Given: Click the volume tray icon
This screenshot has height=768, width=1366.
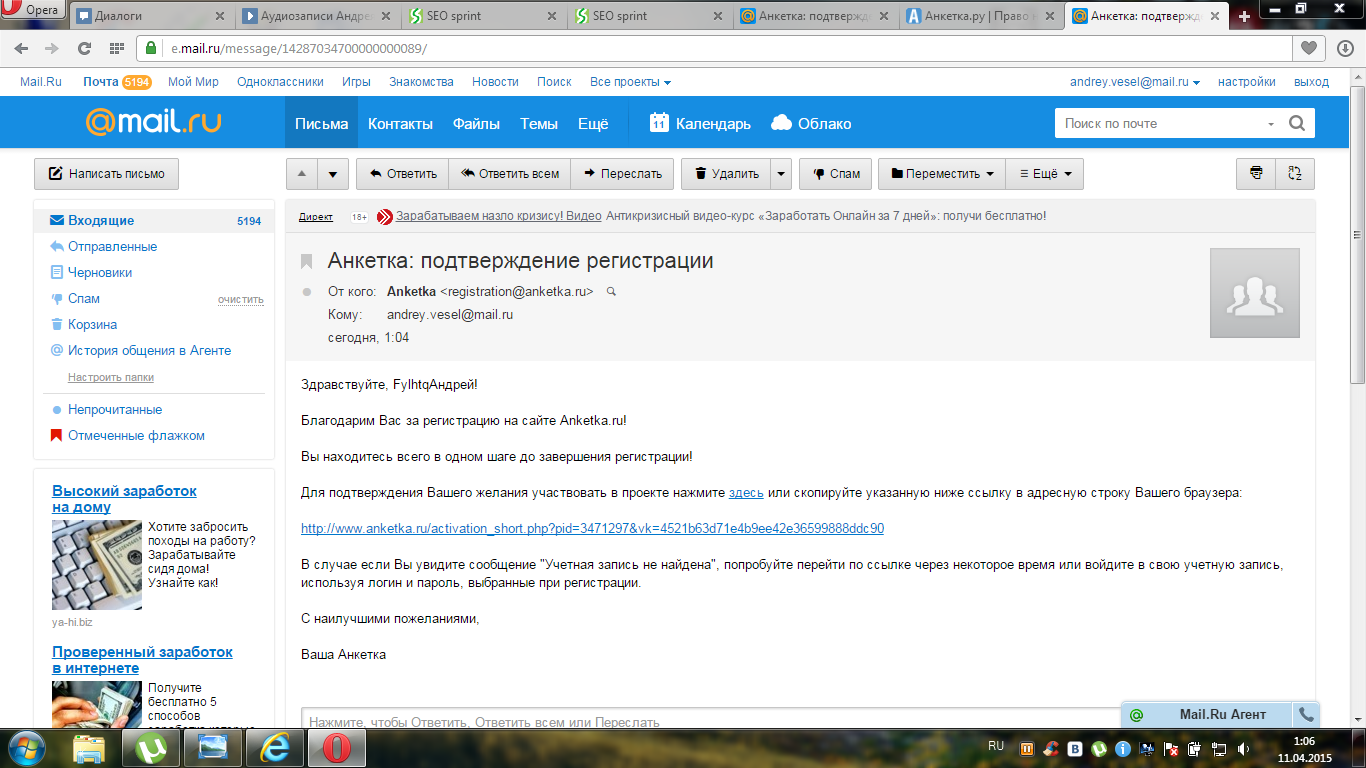Looking at the screenshot, I should pos(1243,748).
